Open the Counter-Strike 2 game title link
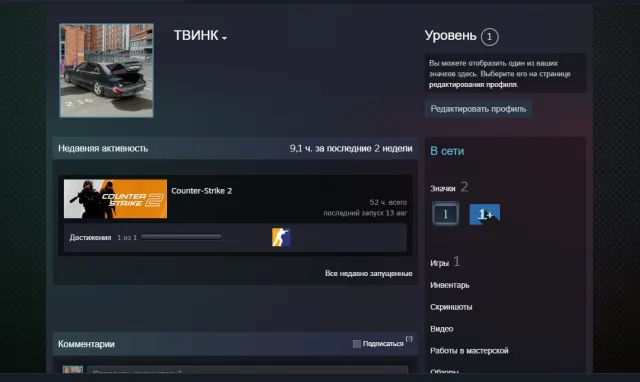Image resolution: width=640 pixels, height=382 pixels. coord(202,191)
